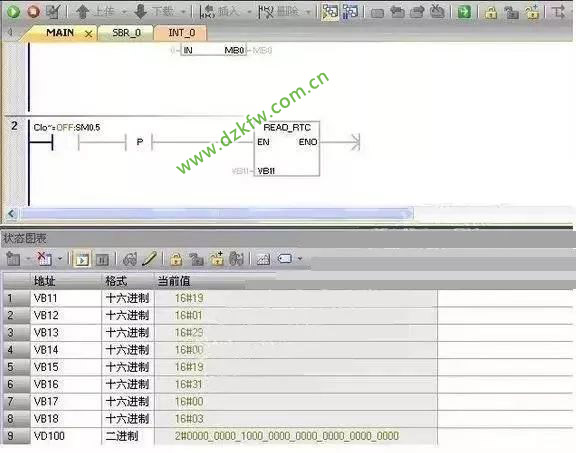Open the tag label dropdown arrow

tap(300, 259)
